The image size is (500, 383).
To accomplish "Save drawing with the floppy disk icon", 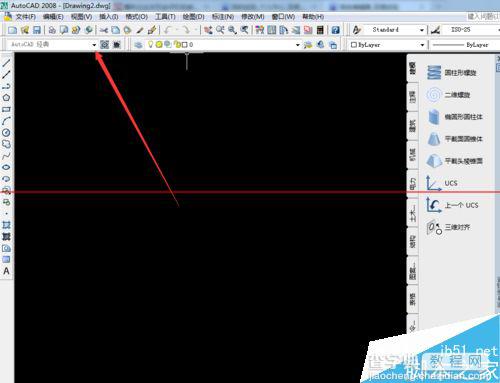I will pyautogui.click(x=37, y=30).
